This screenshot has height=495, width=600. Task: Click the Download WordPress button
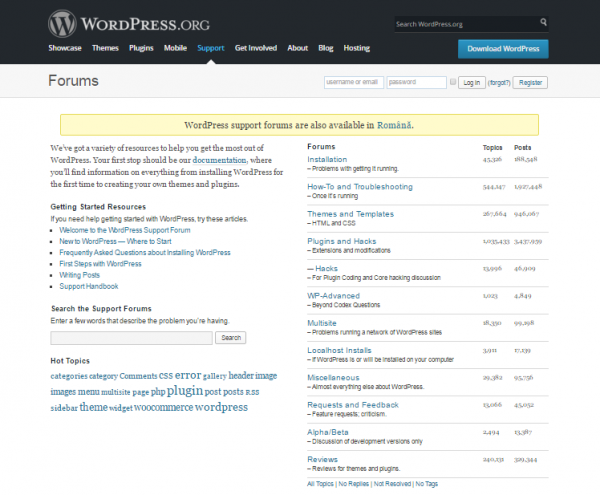coord(503,49)
